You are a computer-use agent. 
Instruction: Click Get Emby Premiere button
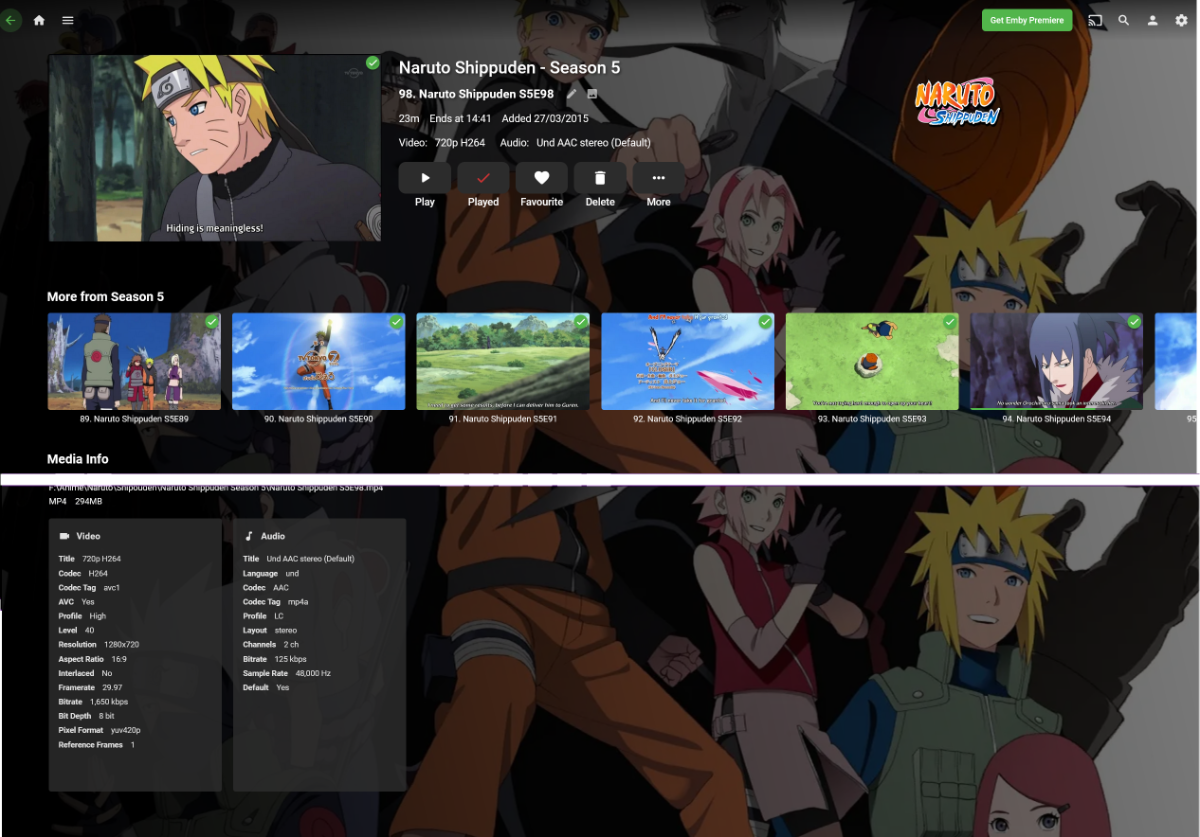tap(1026, 20)
